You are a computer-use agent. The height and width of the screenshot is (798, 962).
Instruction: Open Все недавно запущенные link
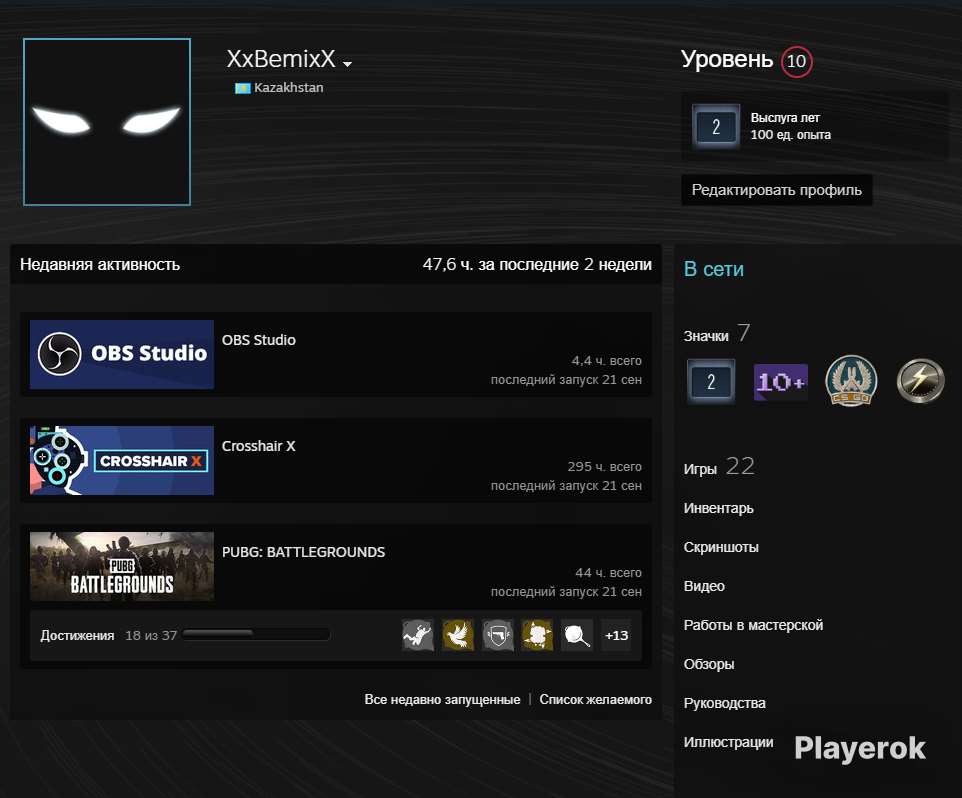pos(442,700)
